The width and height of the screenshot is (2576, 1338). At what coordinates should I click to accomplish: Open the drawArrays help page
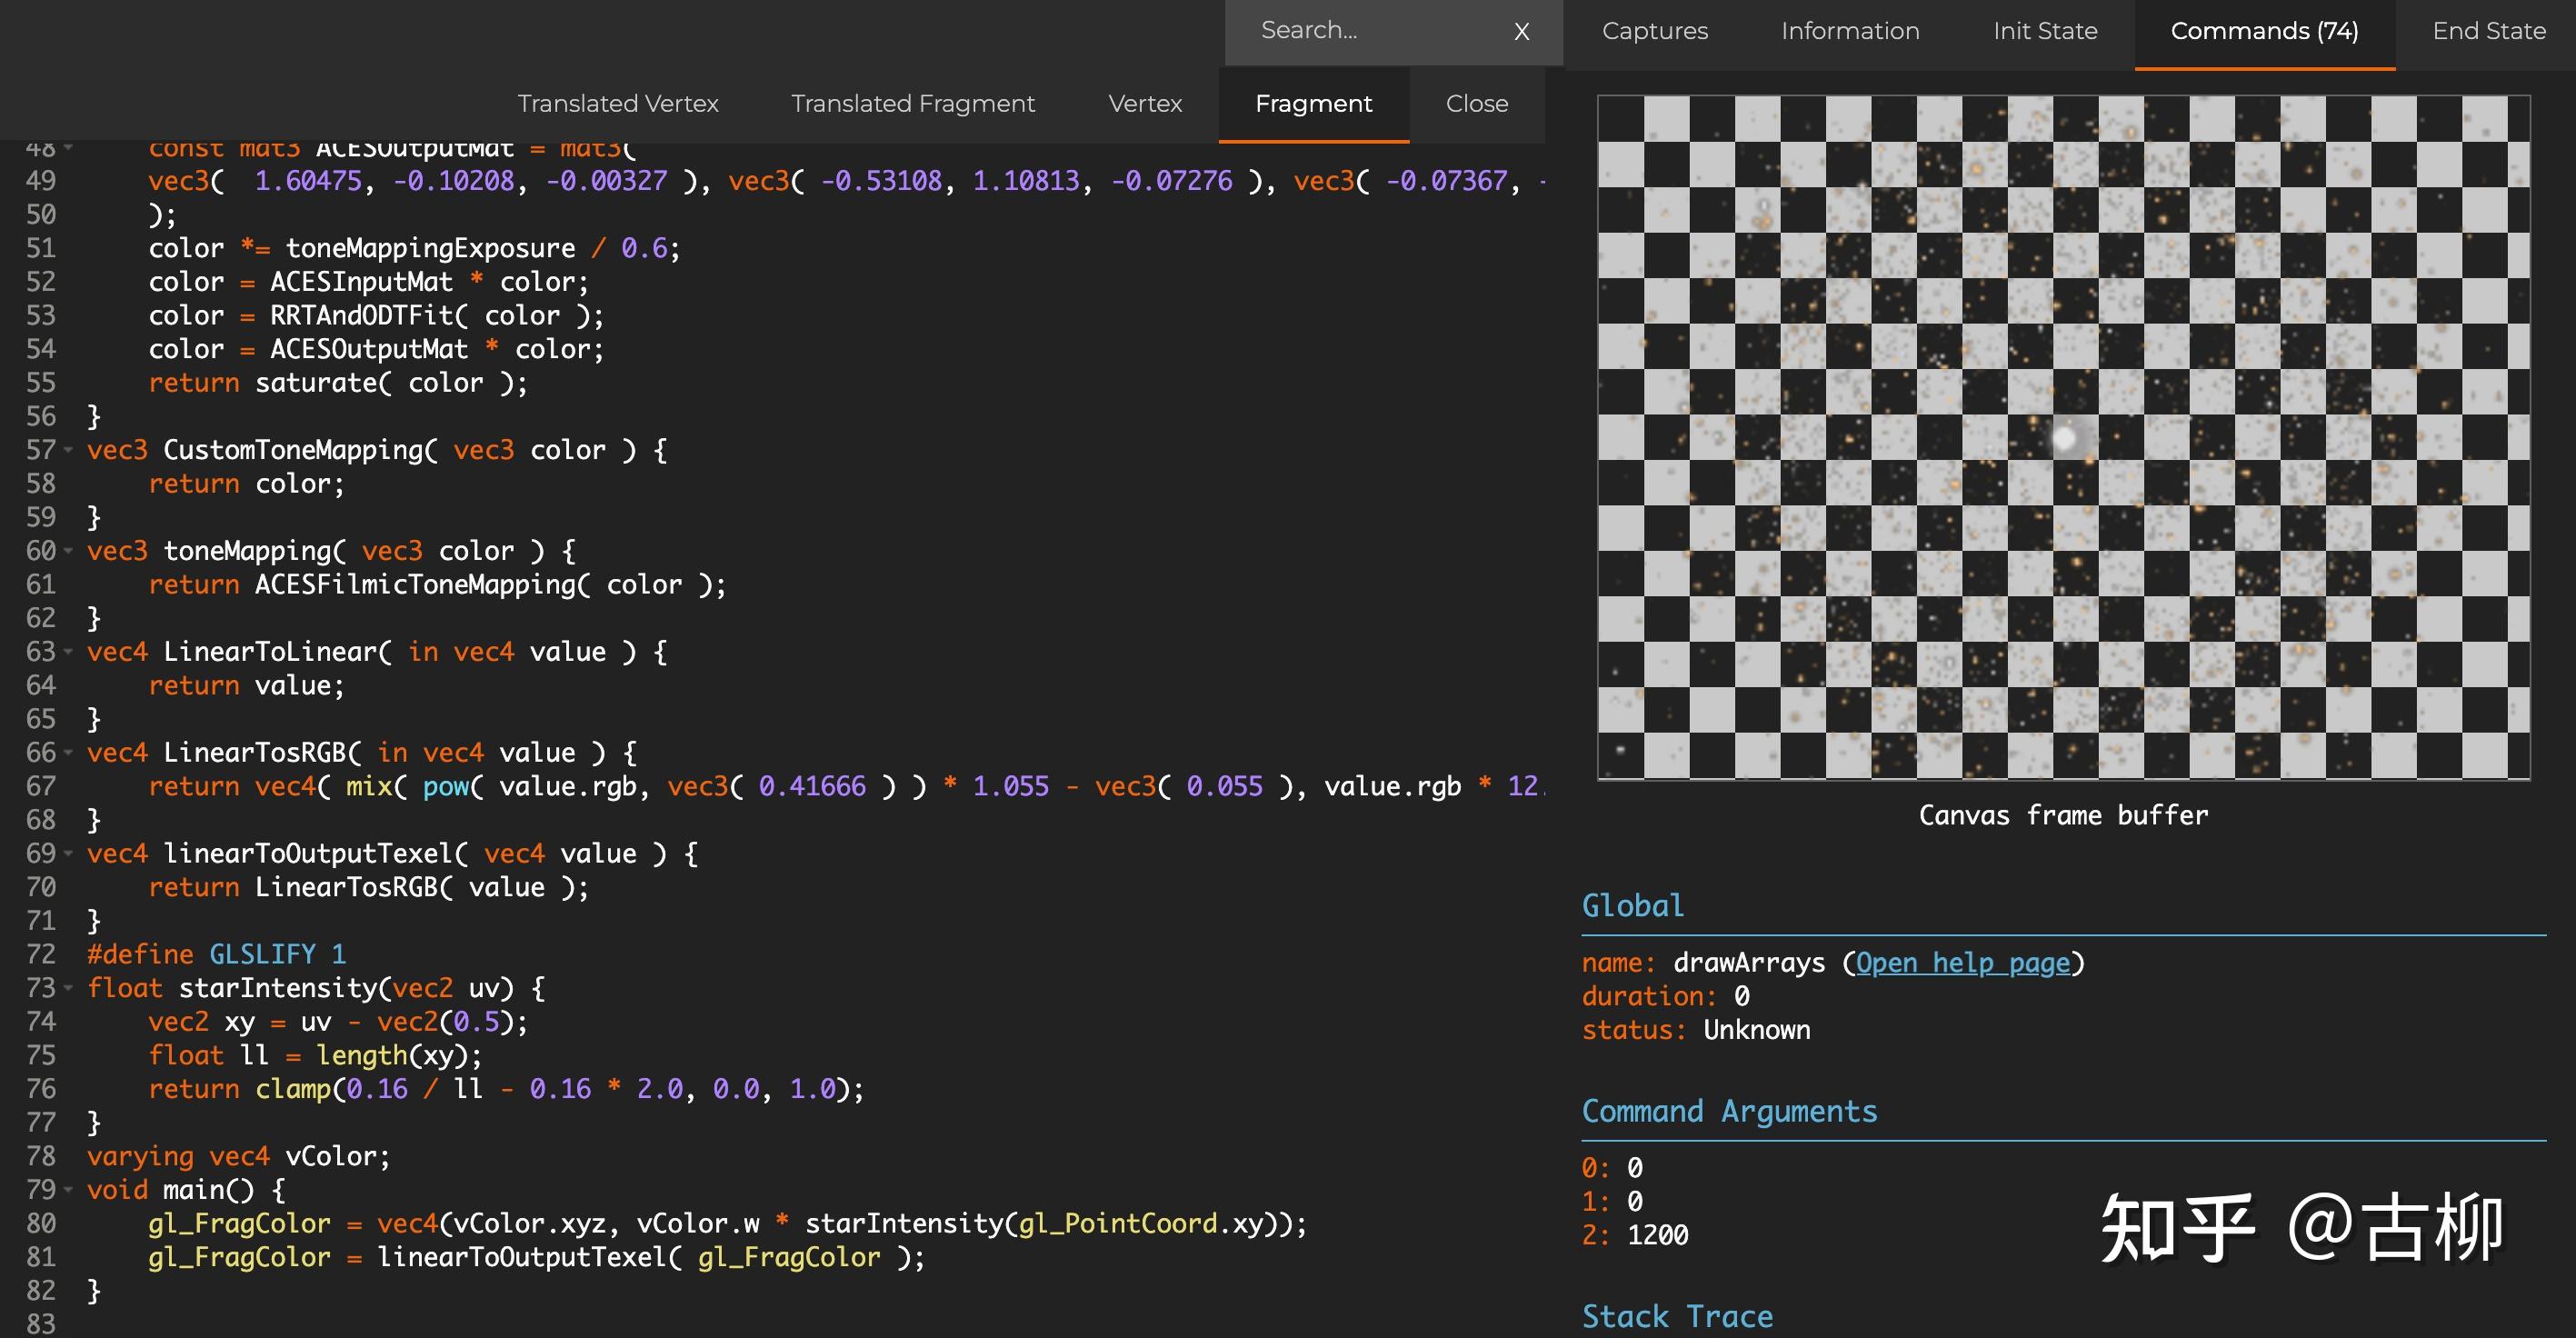point(1963,962)
